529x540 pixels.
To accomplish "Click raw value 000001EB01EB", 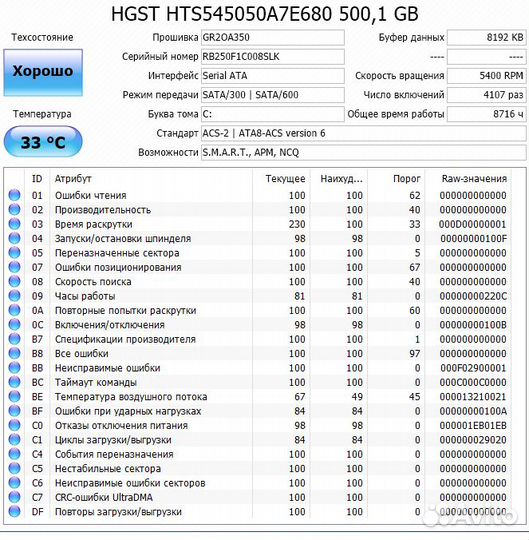I will tap(473, 426).
